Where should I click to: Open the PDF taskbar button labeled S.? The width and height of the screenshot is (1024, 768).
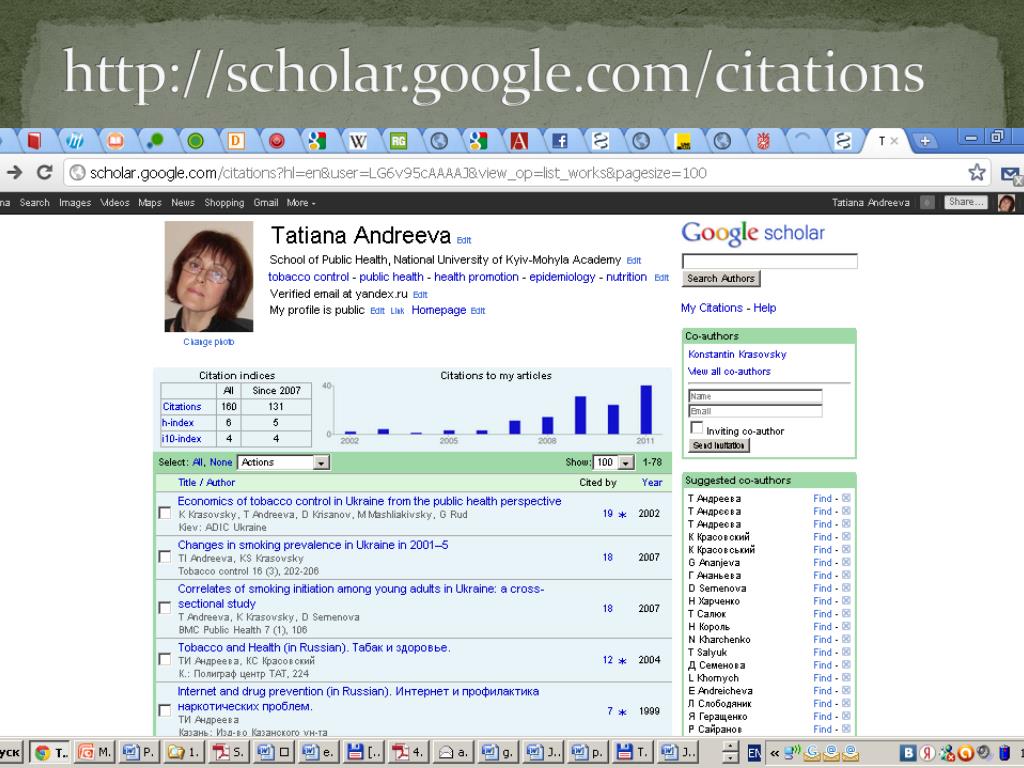(x=229, y=752)
